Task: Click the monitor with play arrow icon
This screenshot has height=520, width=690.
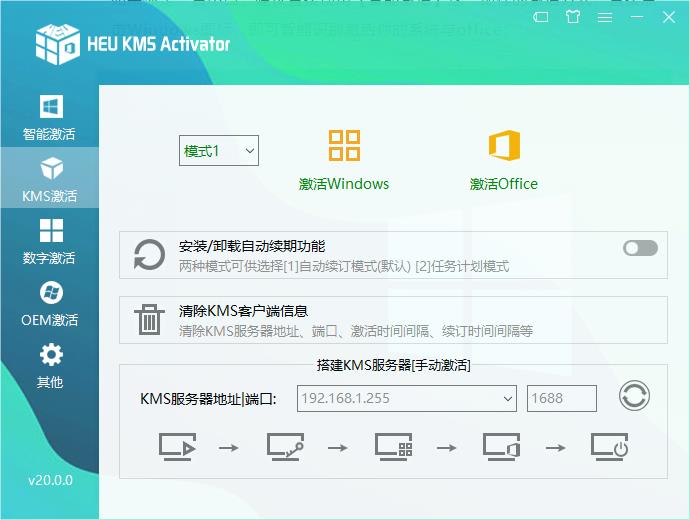Action: pyautogui.click(x=177, y=447)
